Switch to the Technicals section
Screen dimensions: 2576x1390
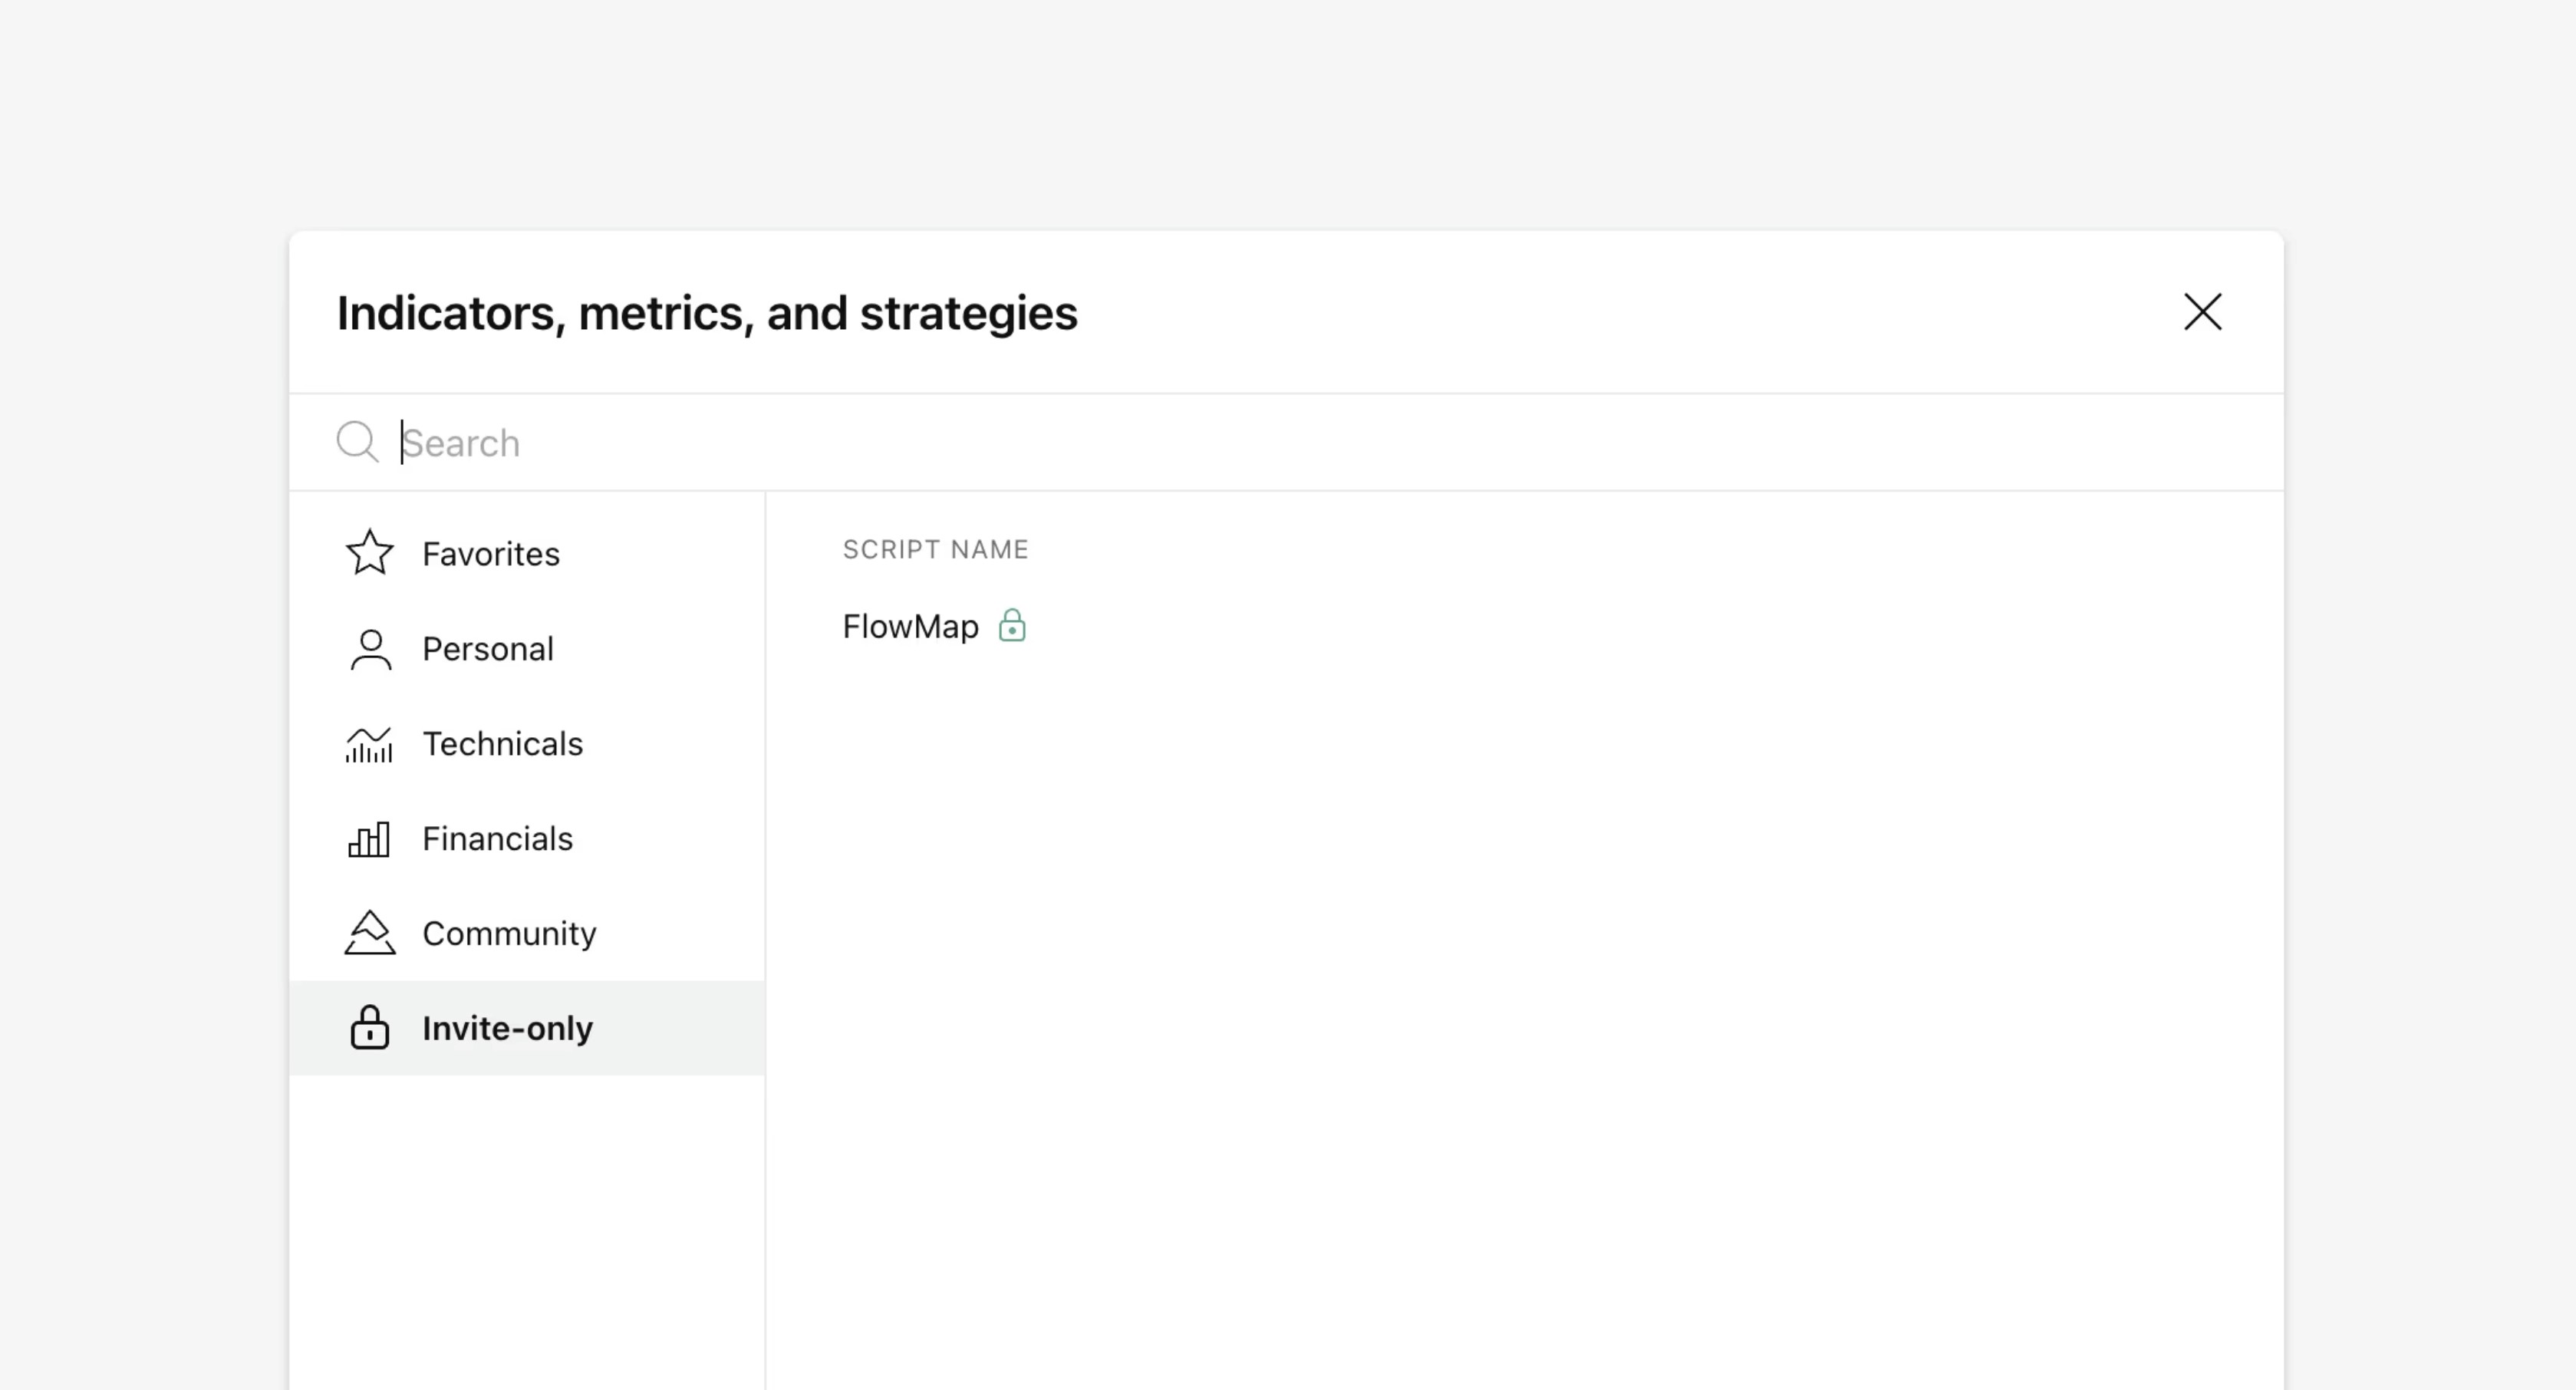(x=503, y=743)
